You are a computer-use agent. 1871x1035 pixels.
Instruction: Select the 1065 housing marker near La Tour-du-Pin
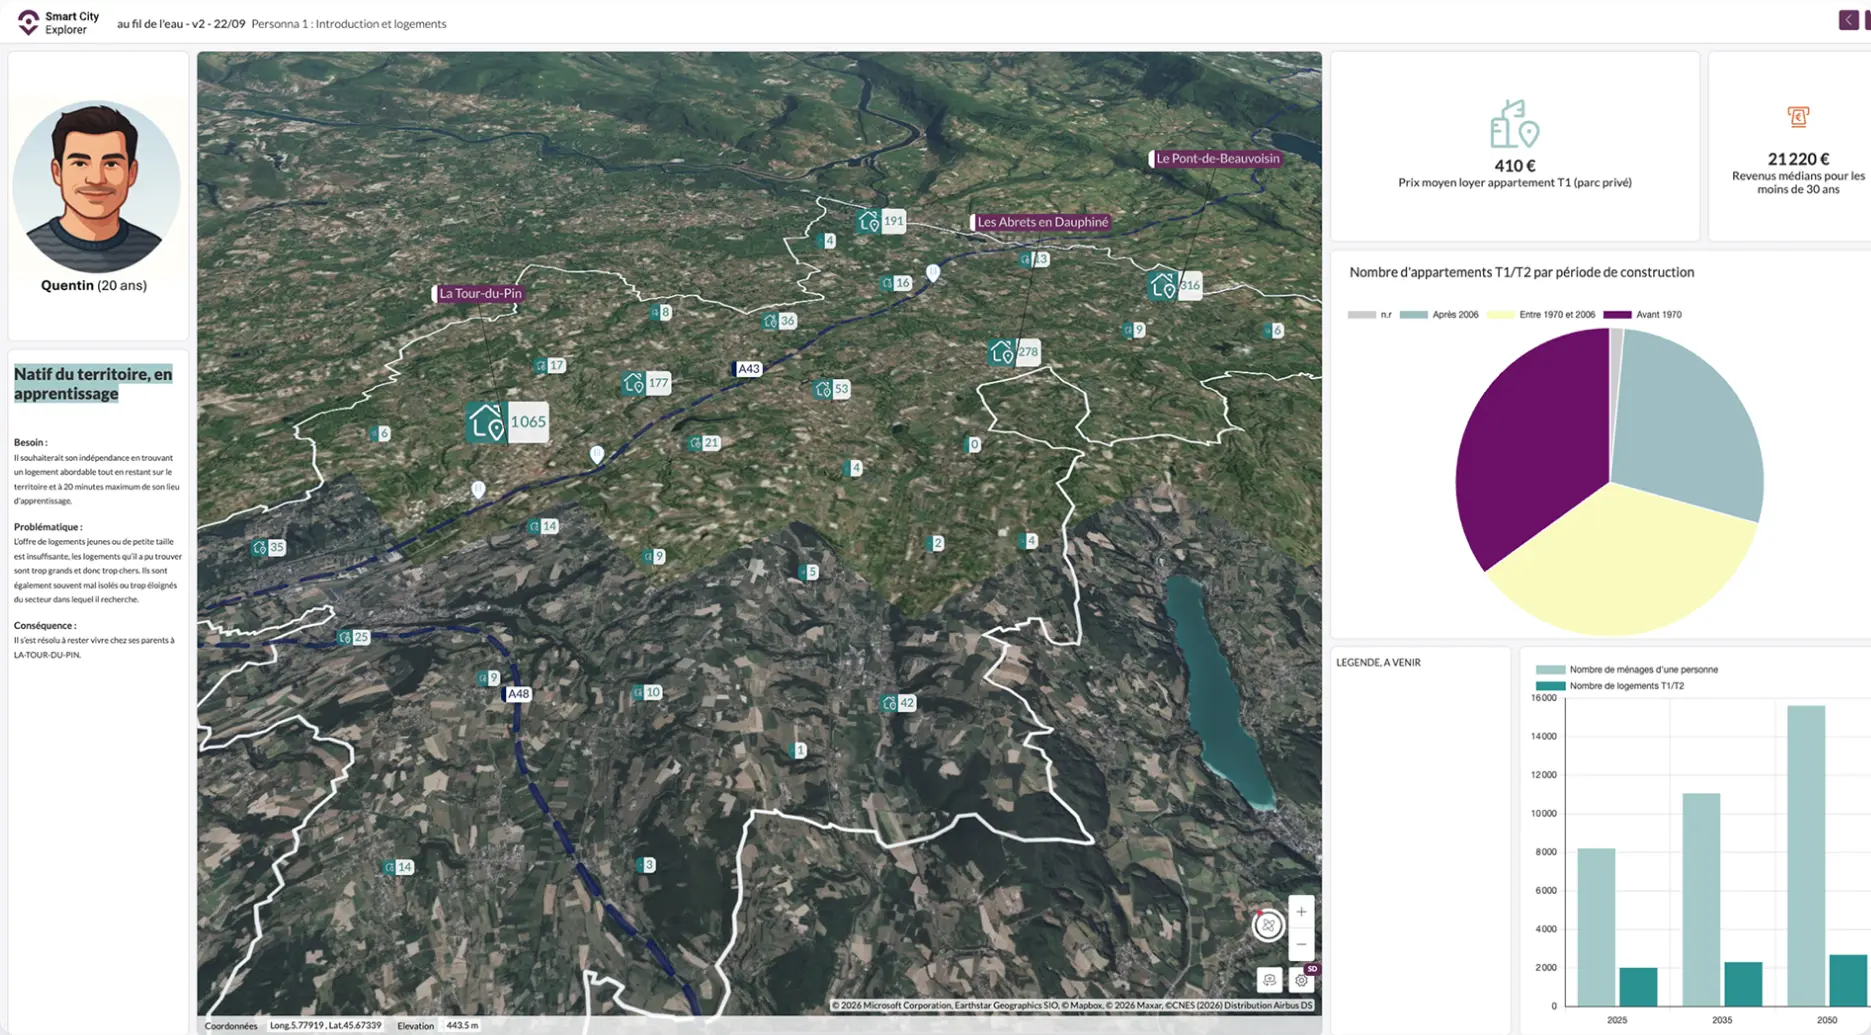pos(507,422)
